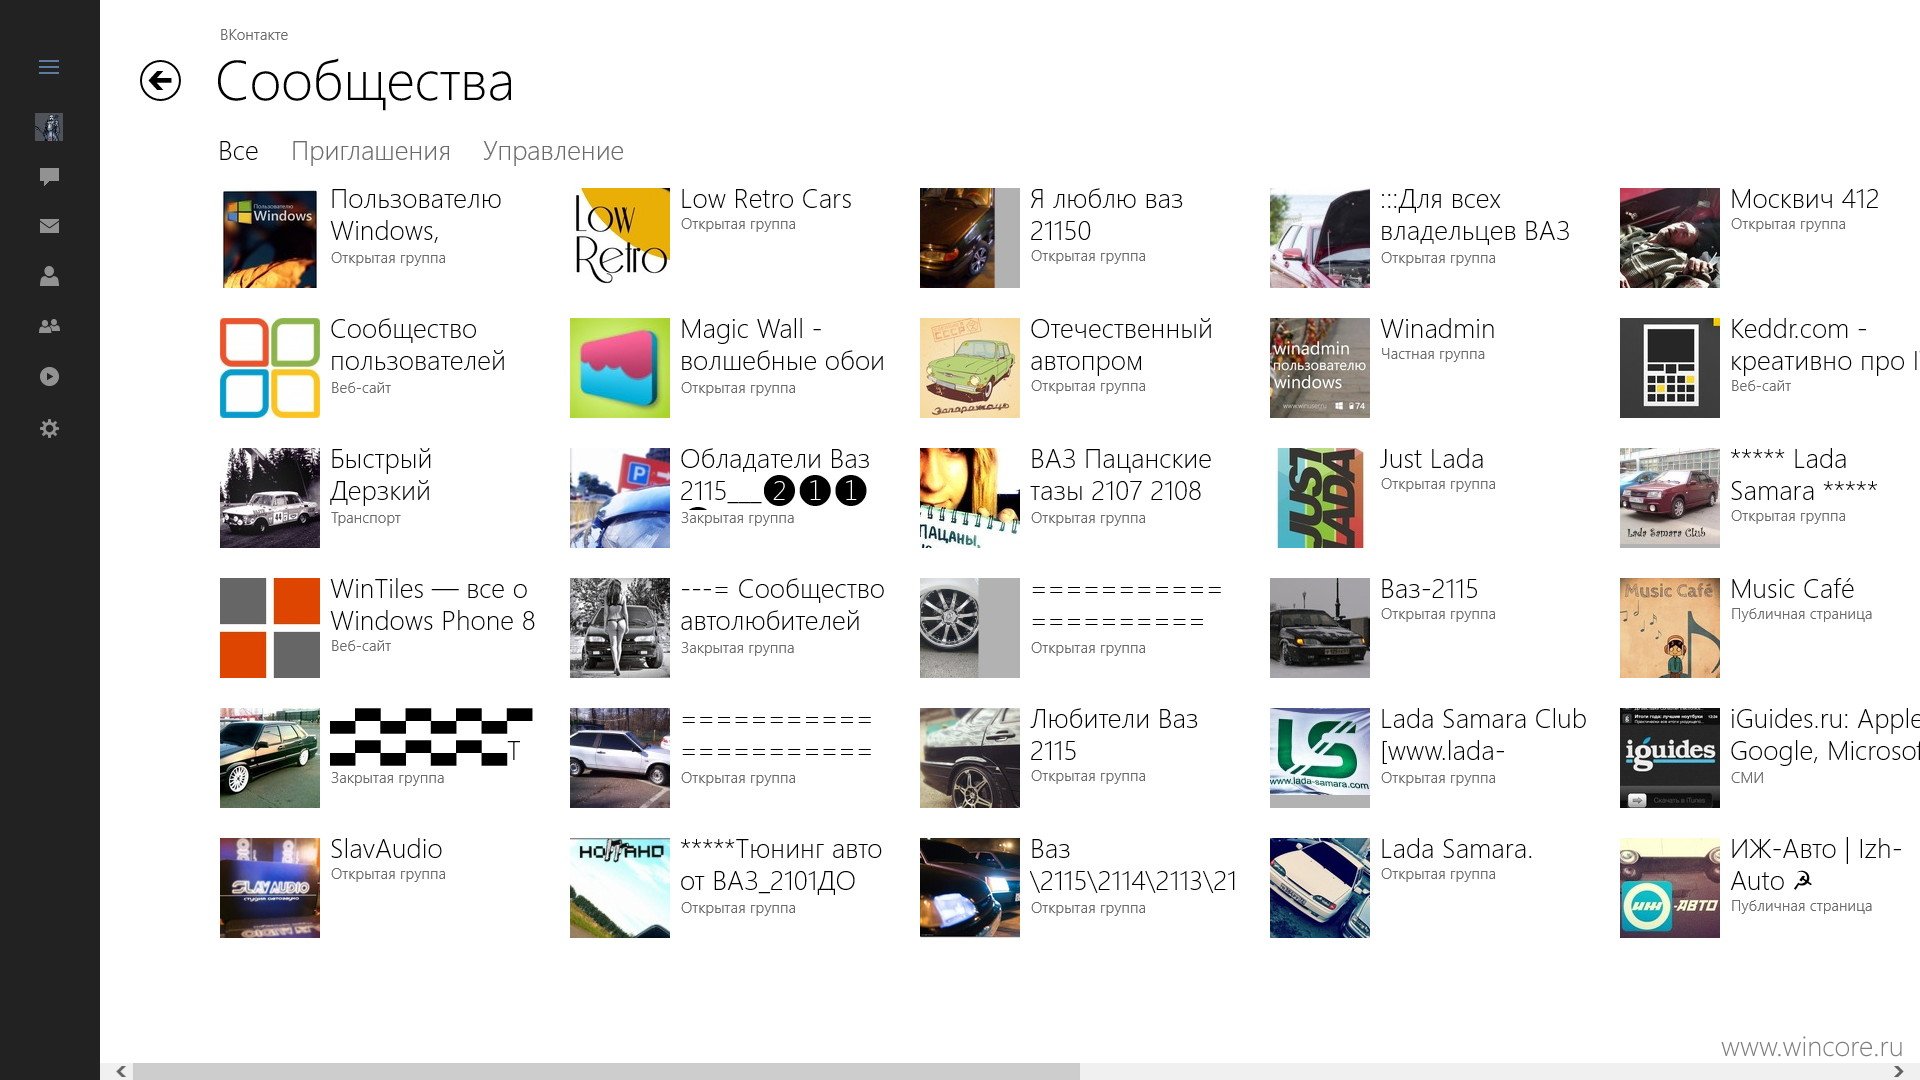Click the ВКонтакте app title text
The height and width of the screenshot is (1080, 1920).
(x=254, y=35)
